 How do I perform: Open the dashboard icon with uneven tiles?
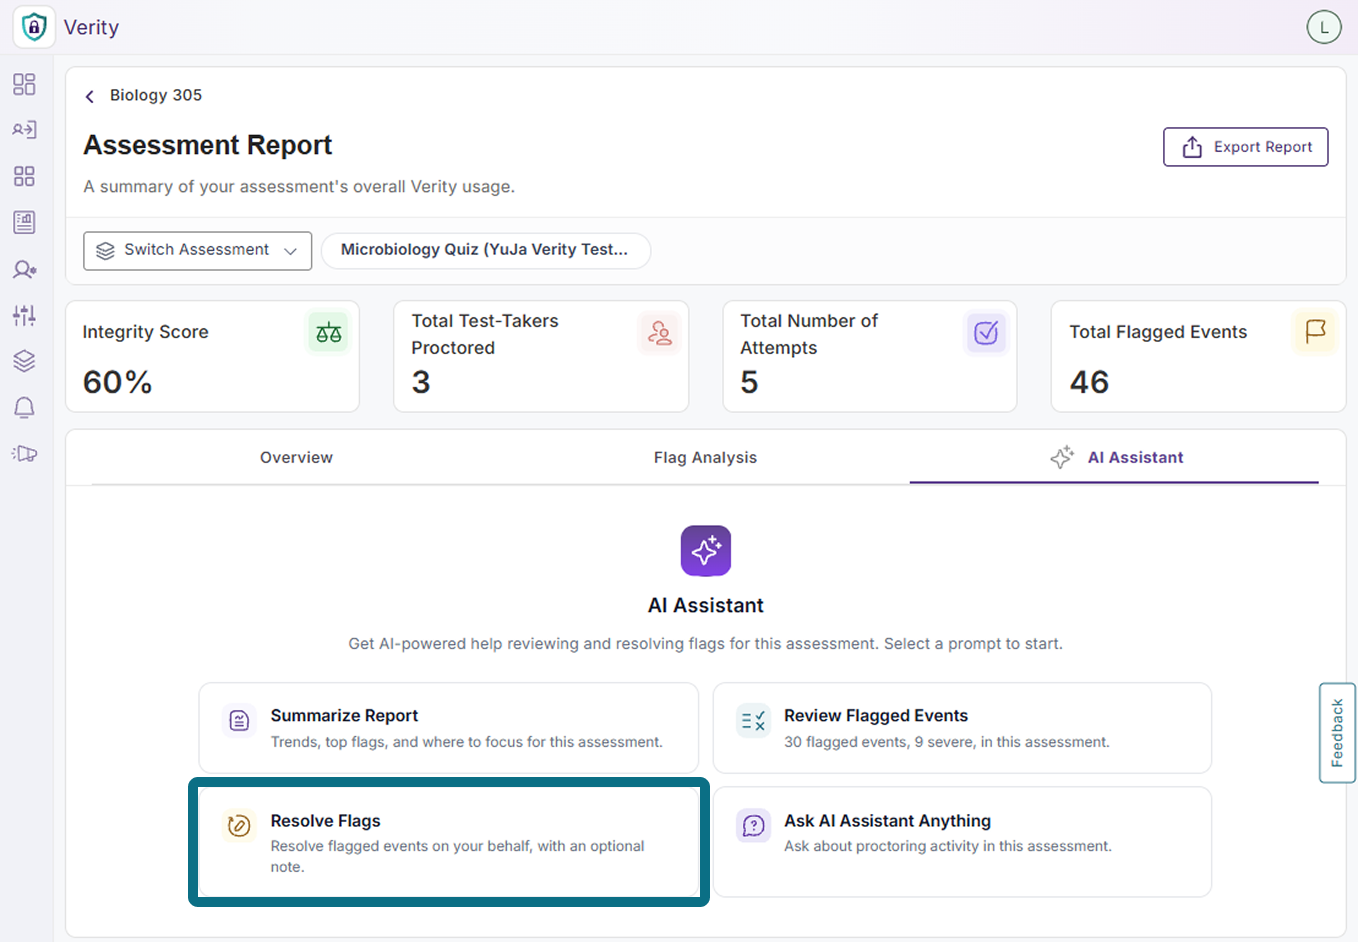point(24,84)
